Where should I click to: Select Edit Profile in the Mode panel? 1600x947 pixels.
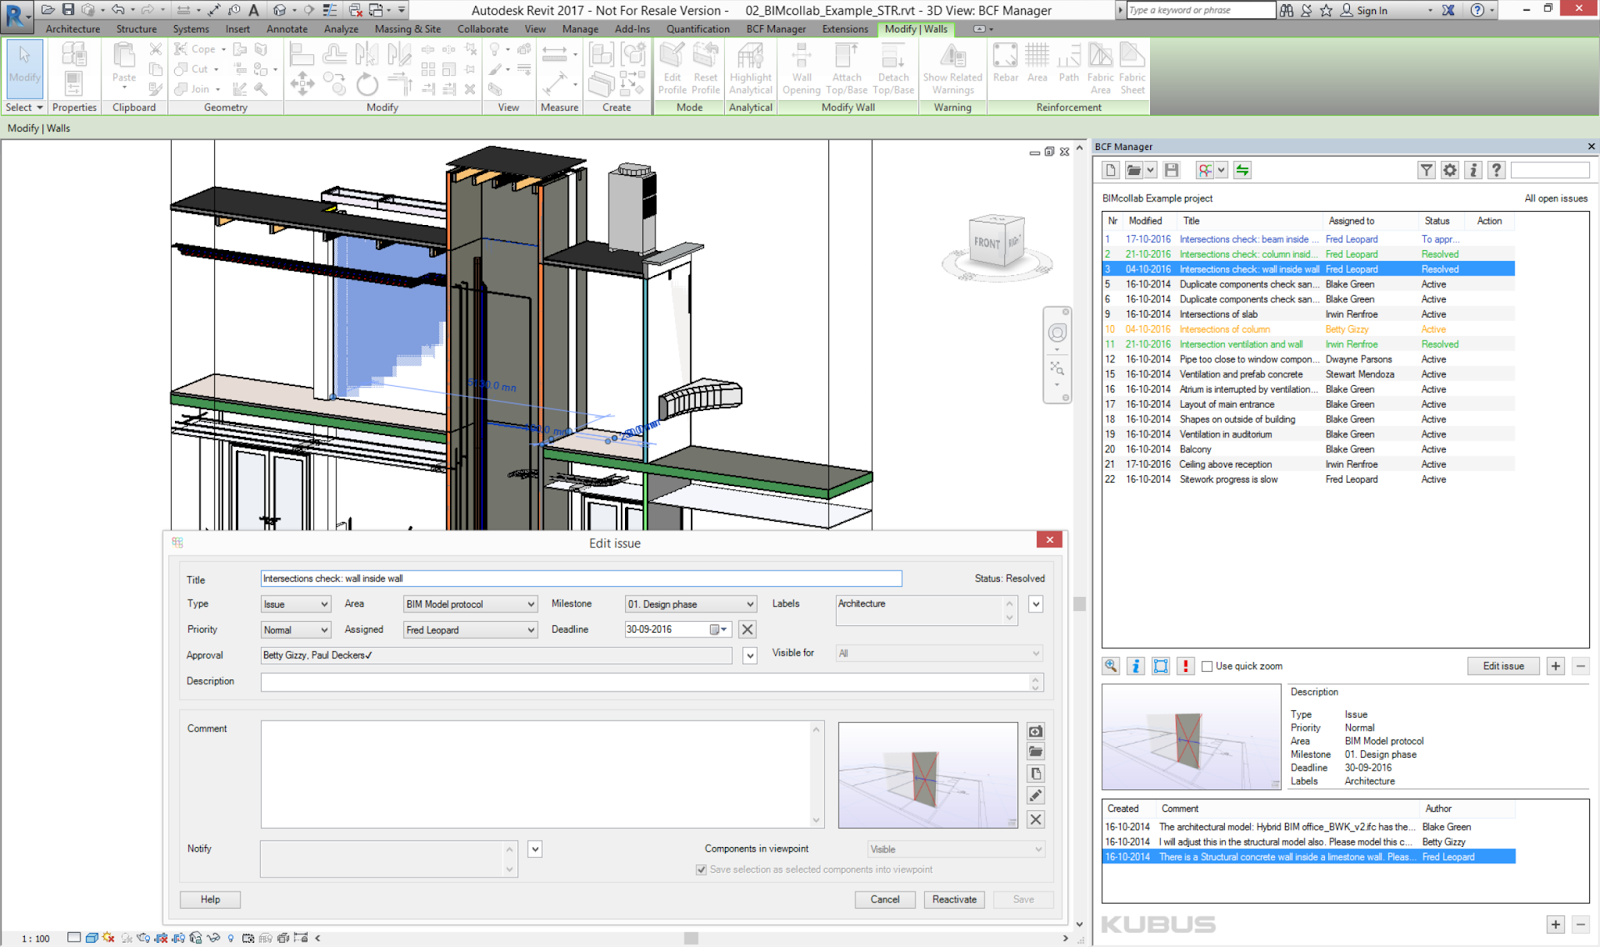coord(671,67)
